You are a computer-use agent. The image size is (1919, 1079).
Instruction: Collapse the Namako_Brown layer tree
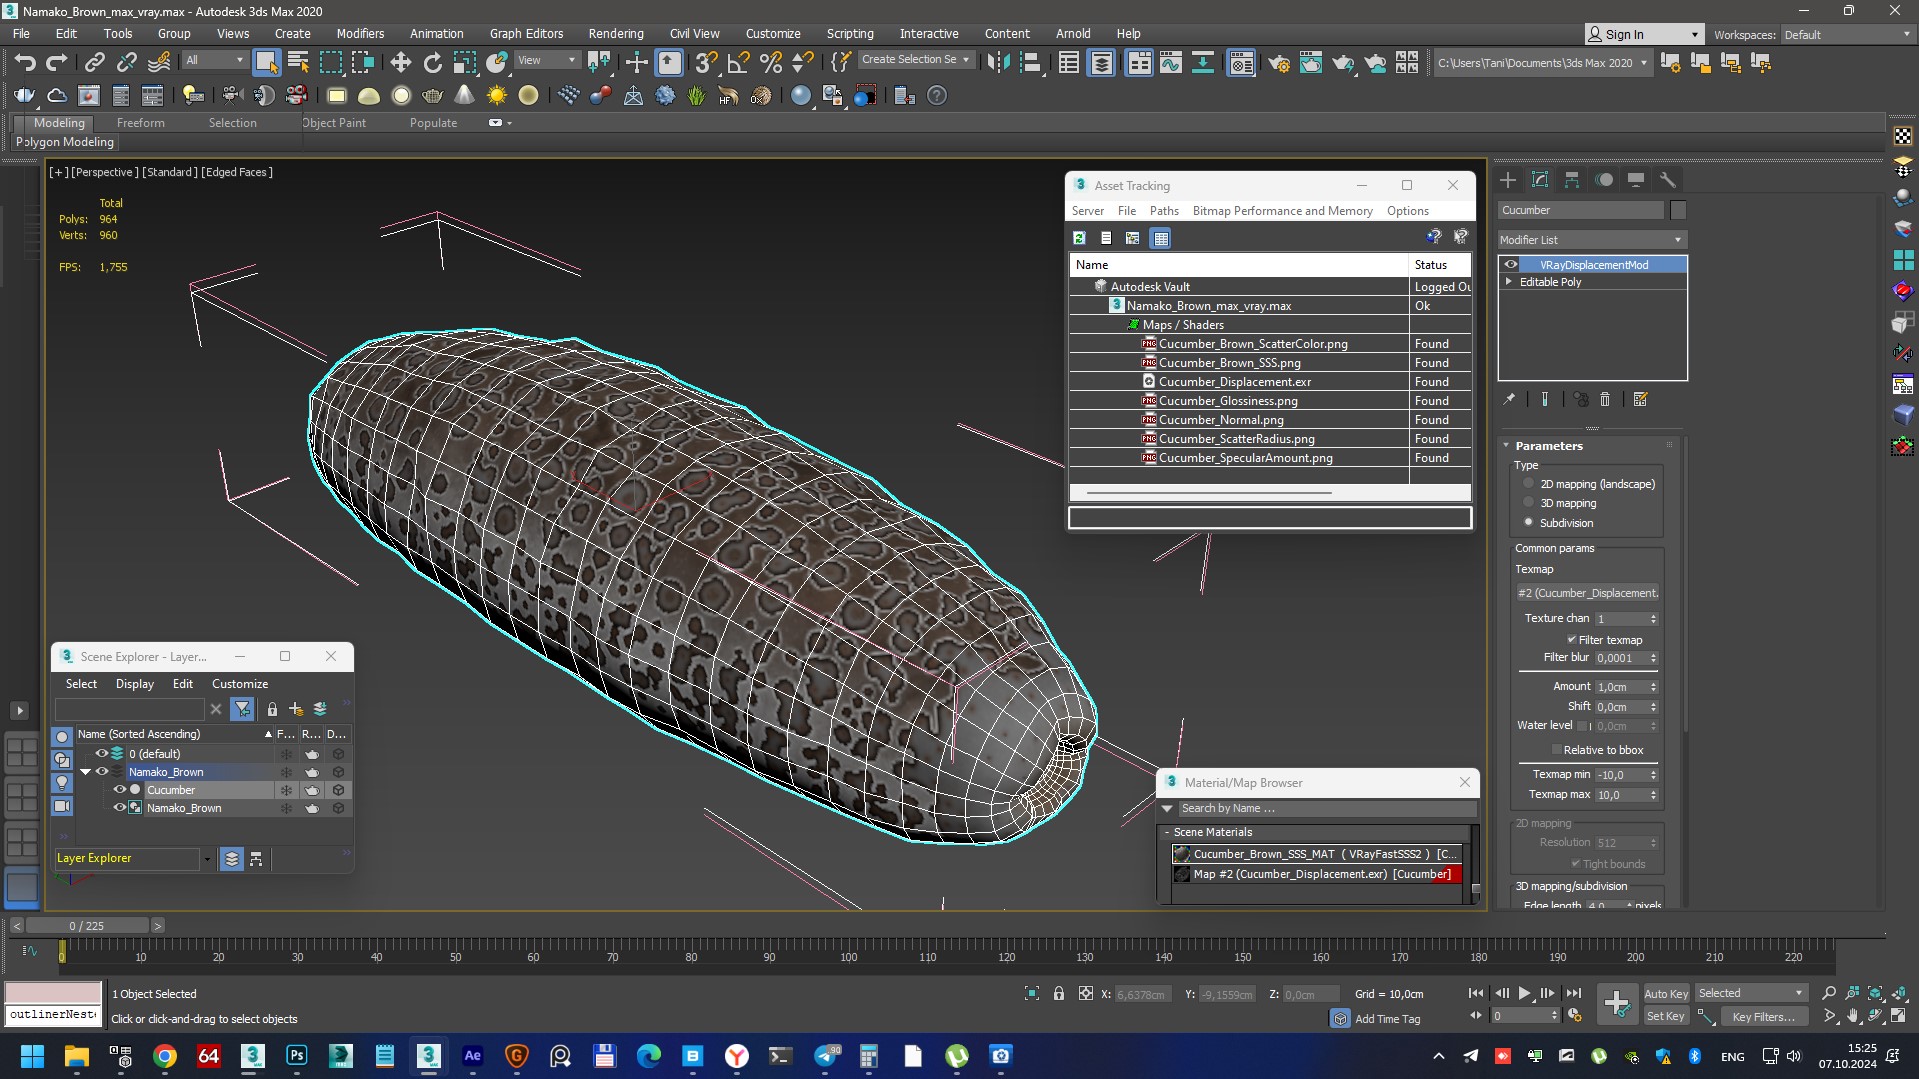pos(85,772)
